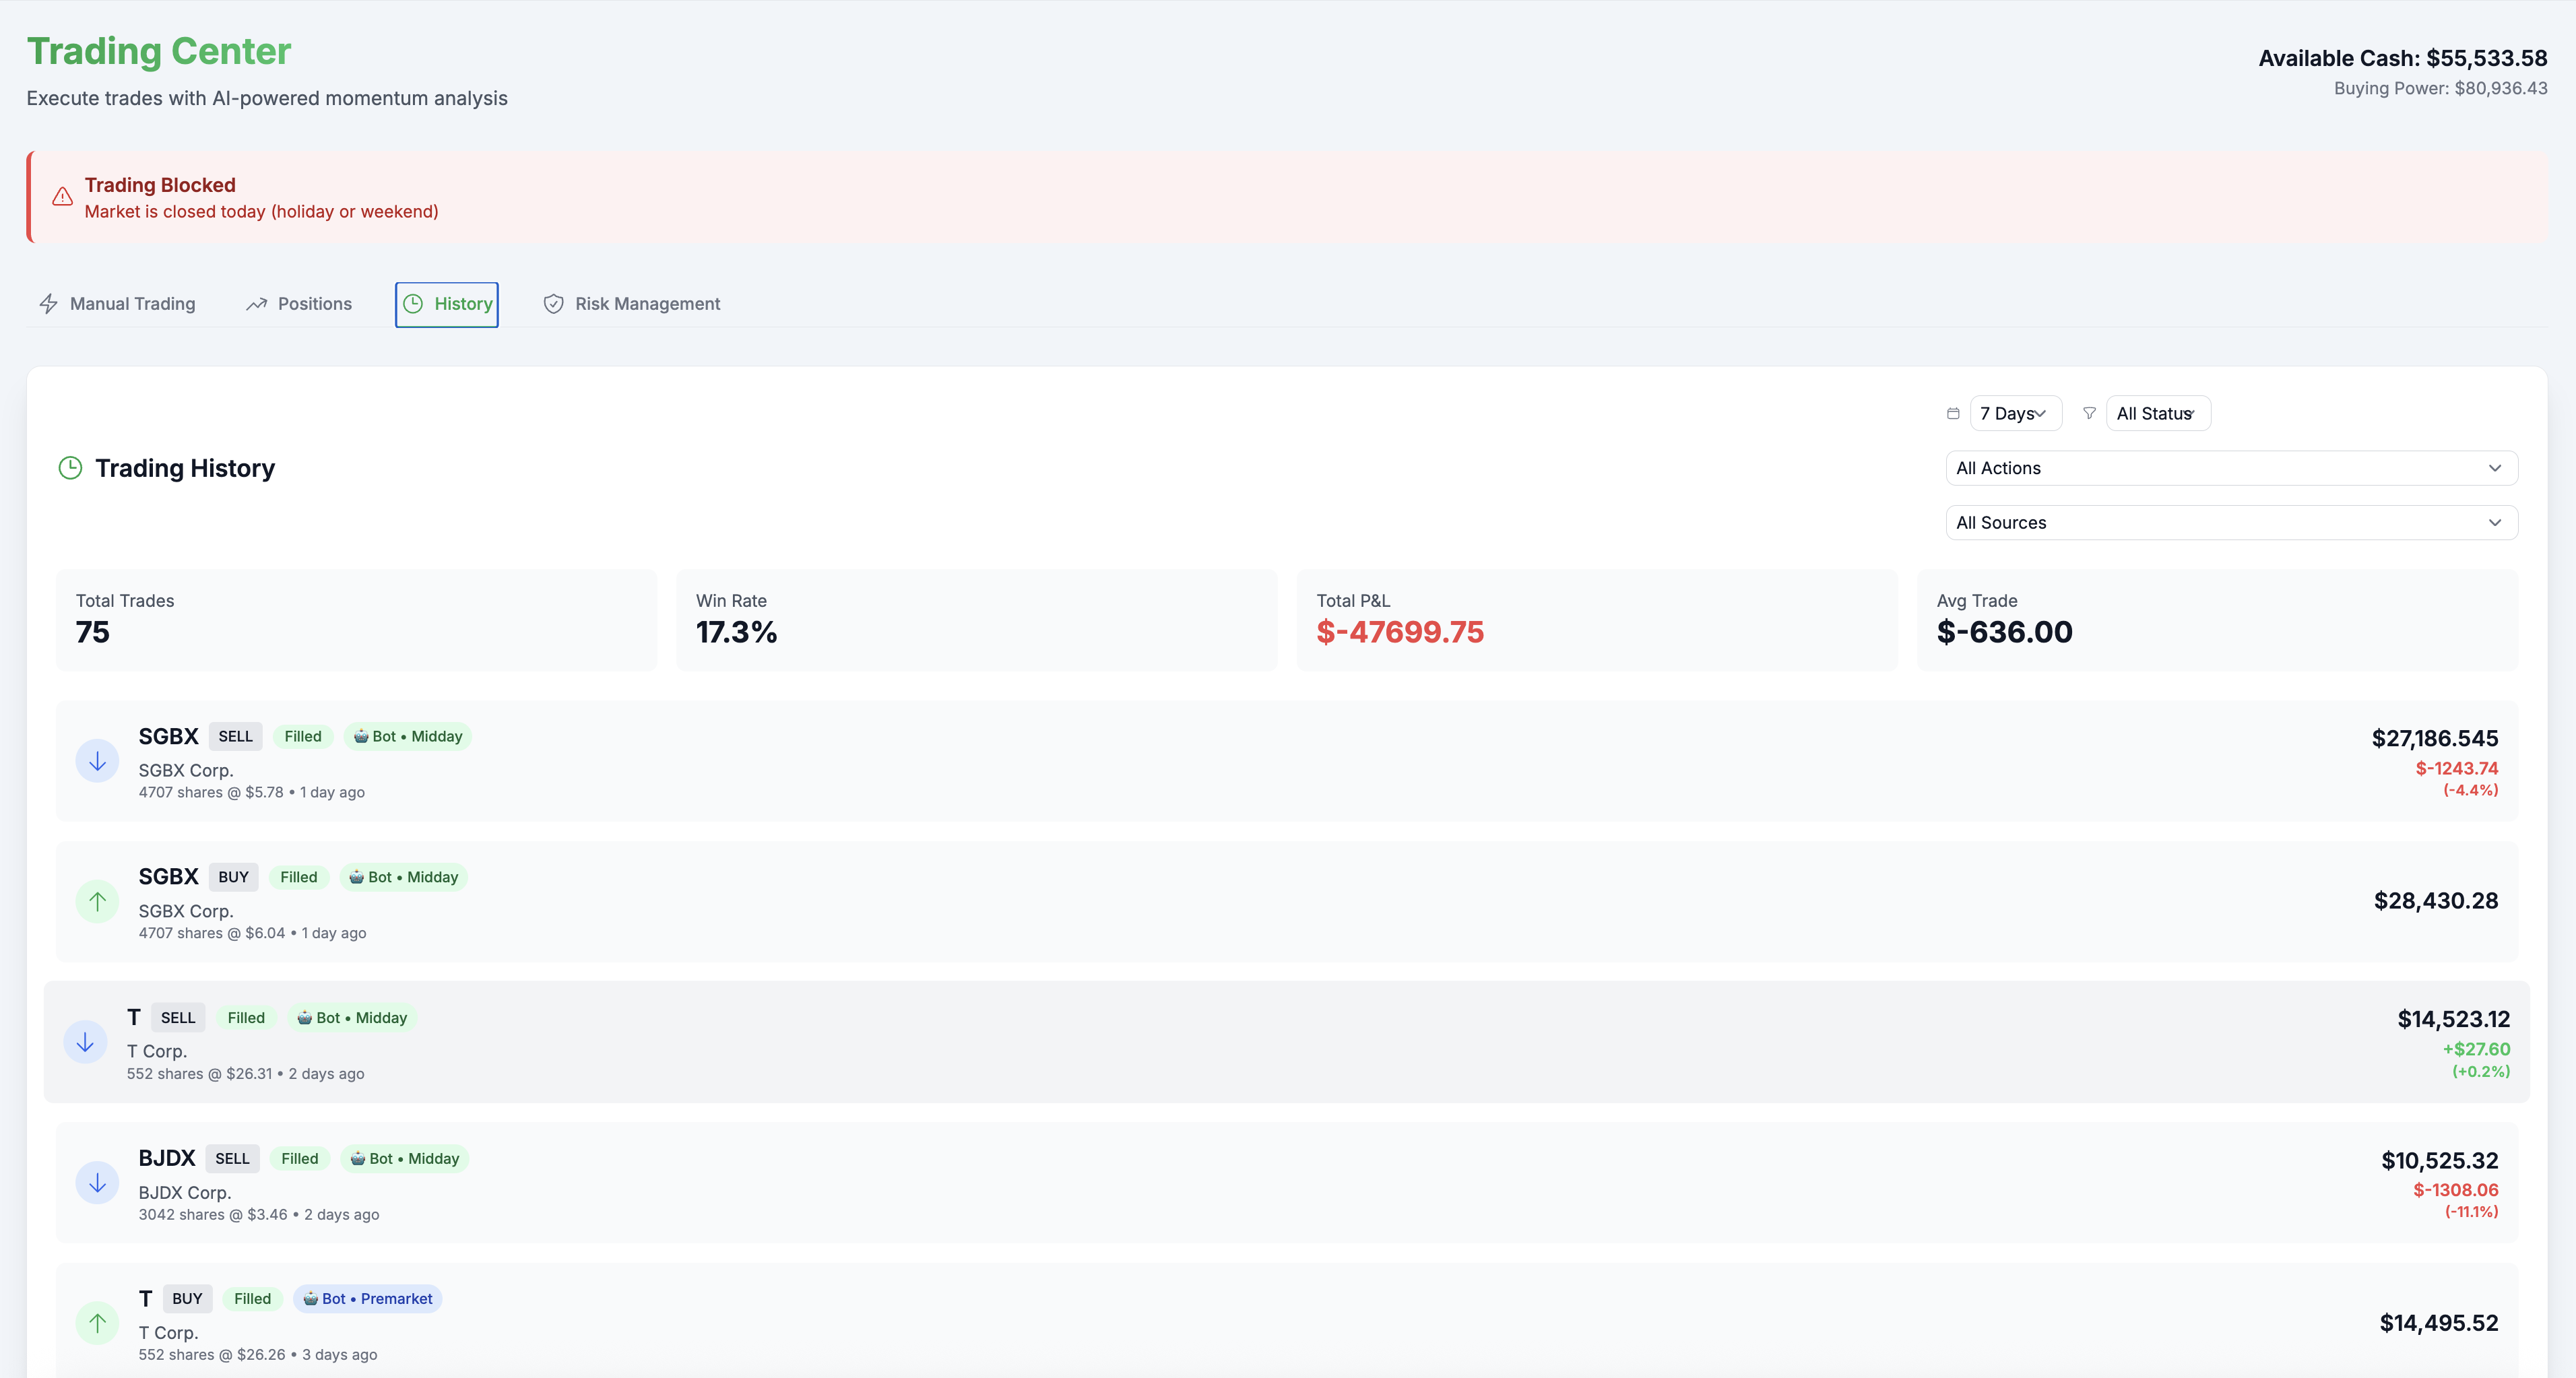Expand the All Sources dropdown
This screenshot has height=1378, width=2576.
tap(2231, 523)
